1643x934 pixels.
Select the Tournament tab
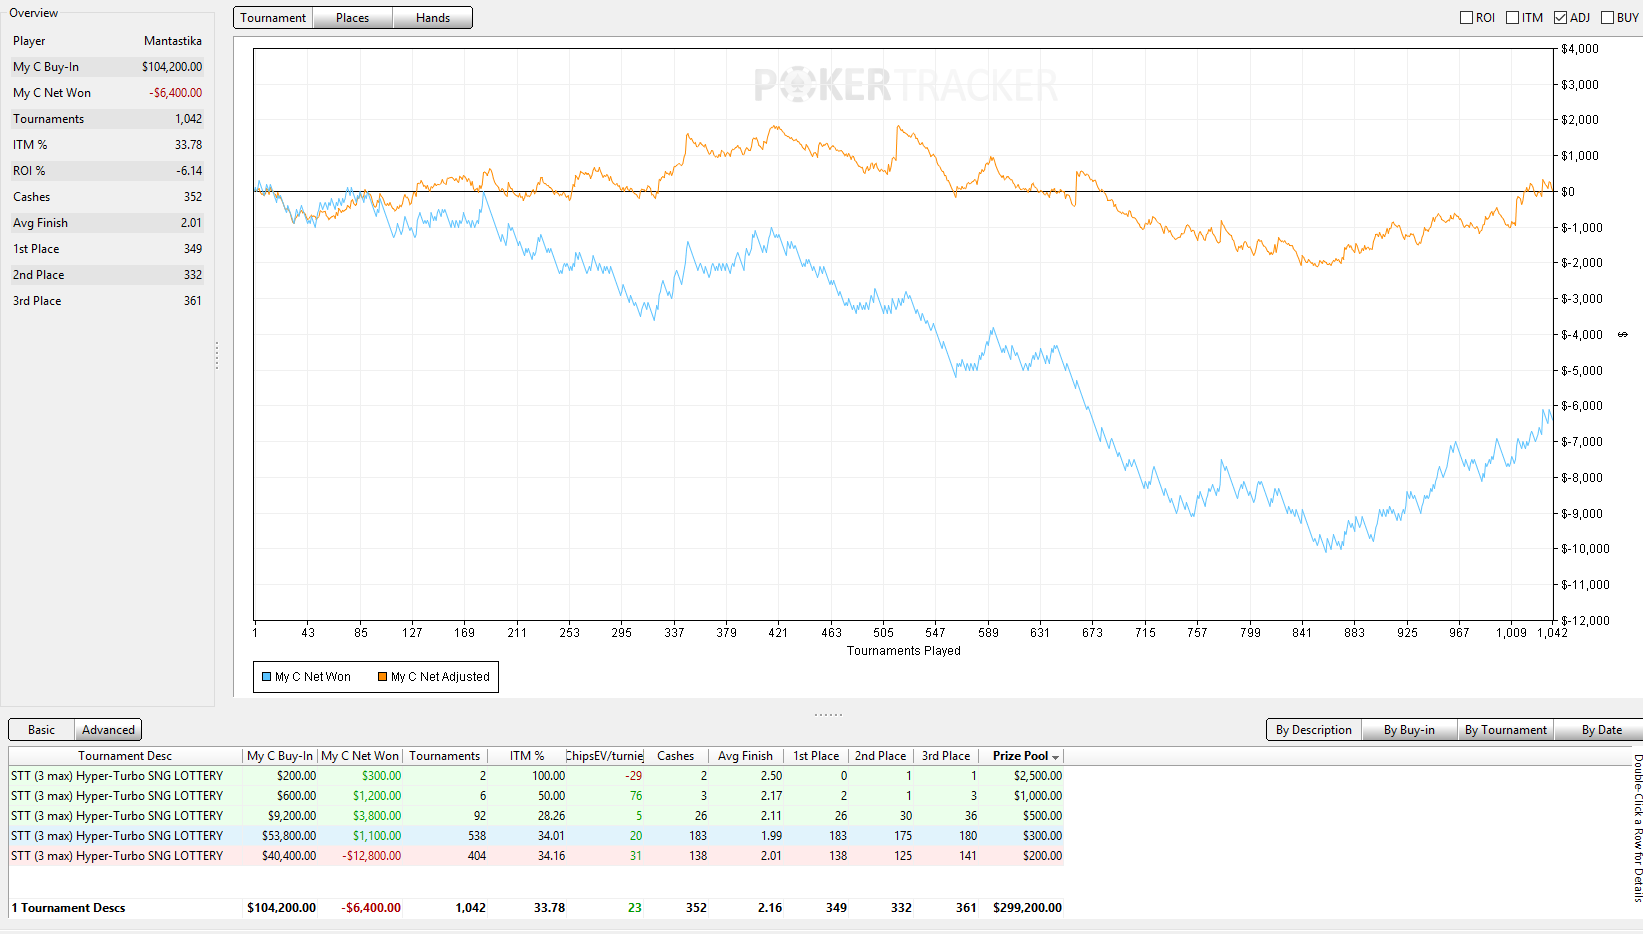[x=273, y=18]
